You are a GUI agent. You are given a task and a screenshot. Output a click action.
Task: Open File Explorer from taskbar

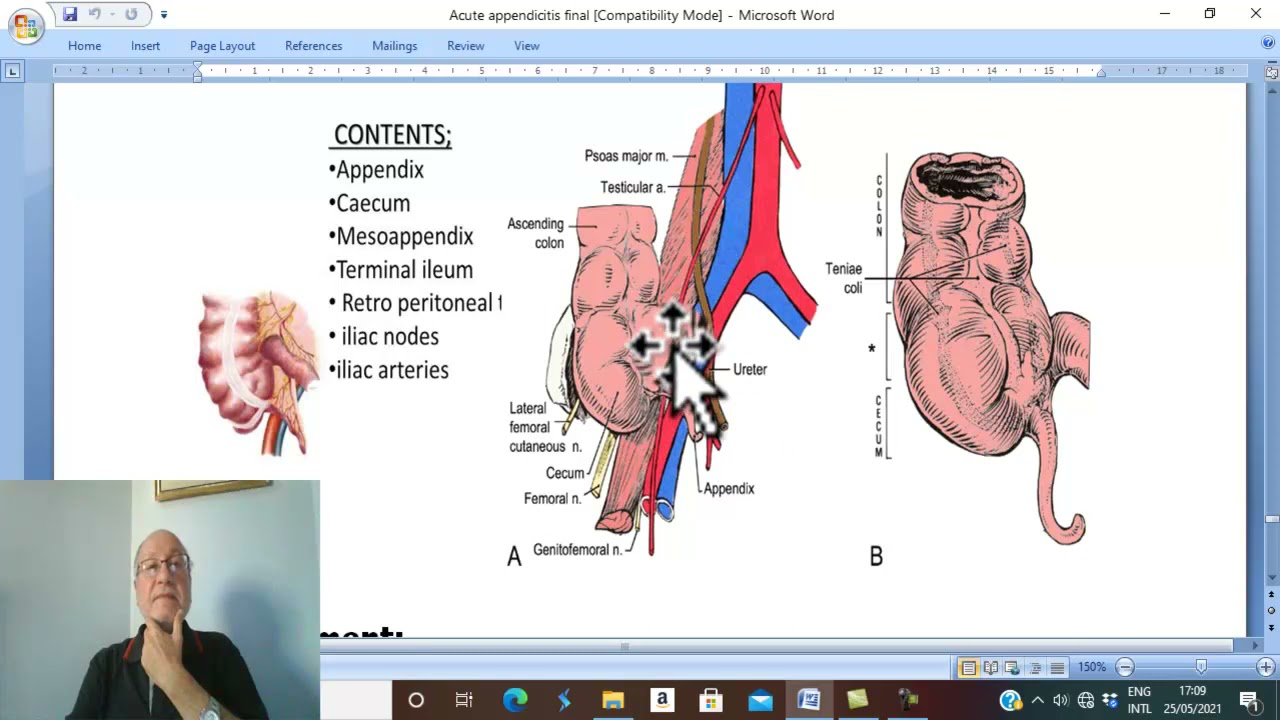[x=613, y=700]
